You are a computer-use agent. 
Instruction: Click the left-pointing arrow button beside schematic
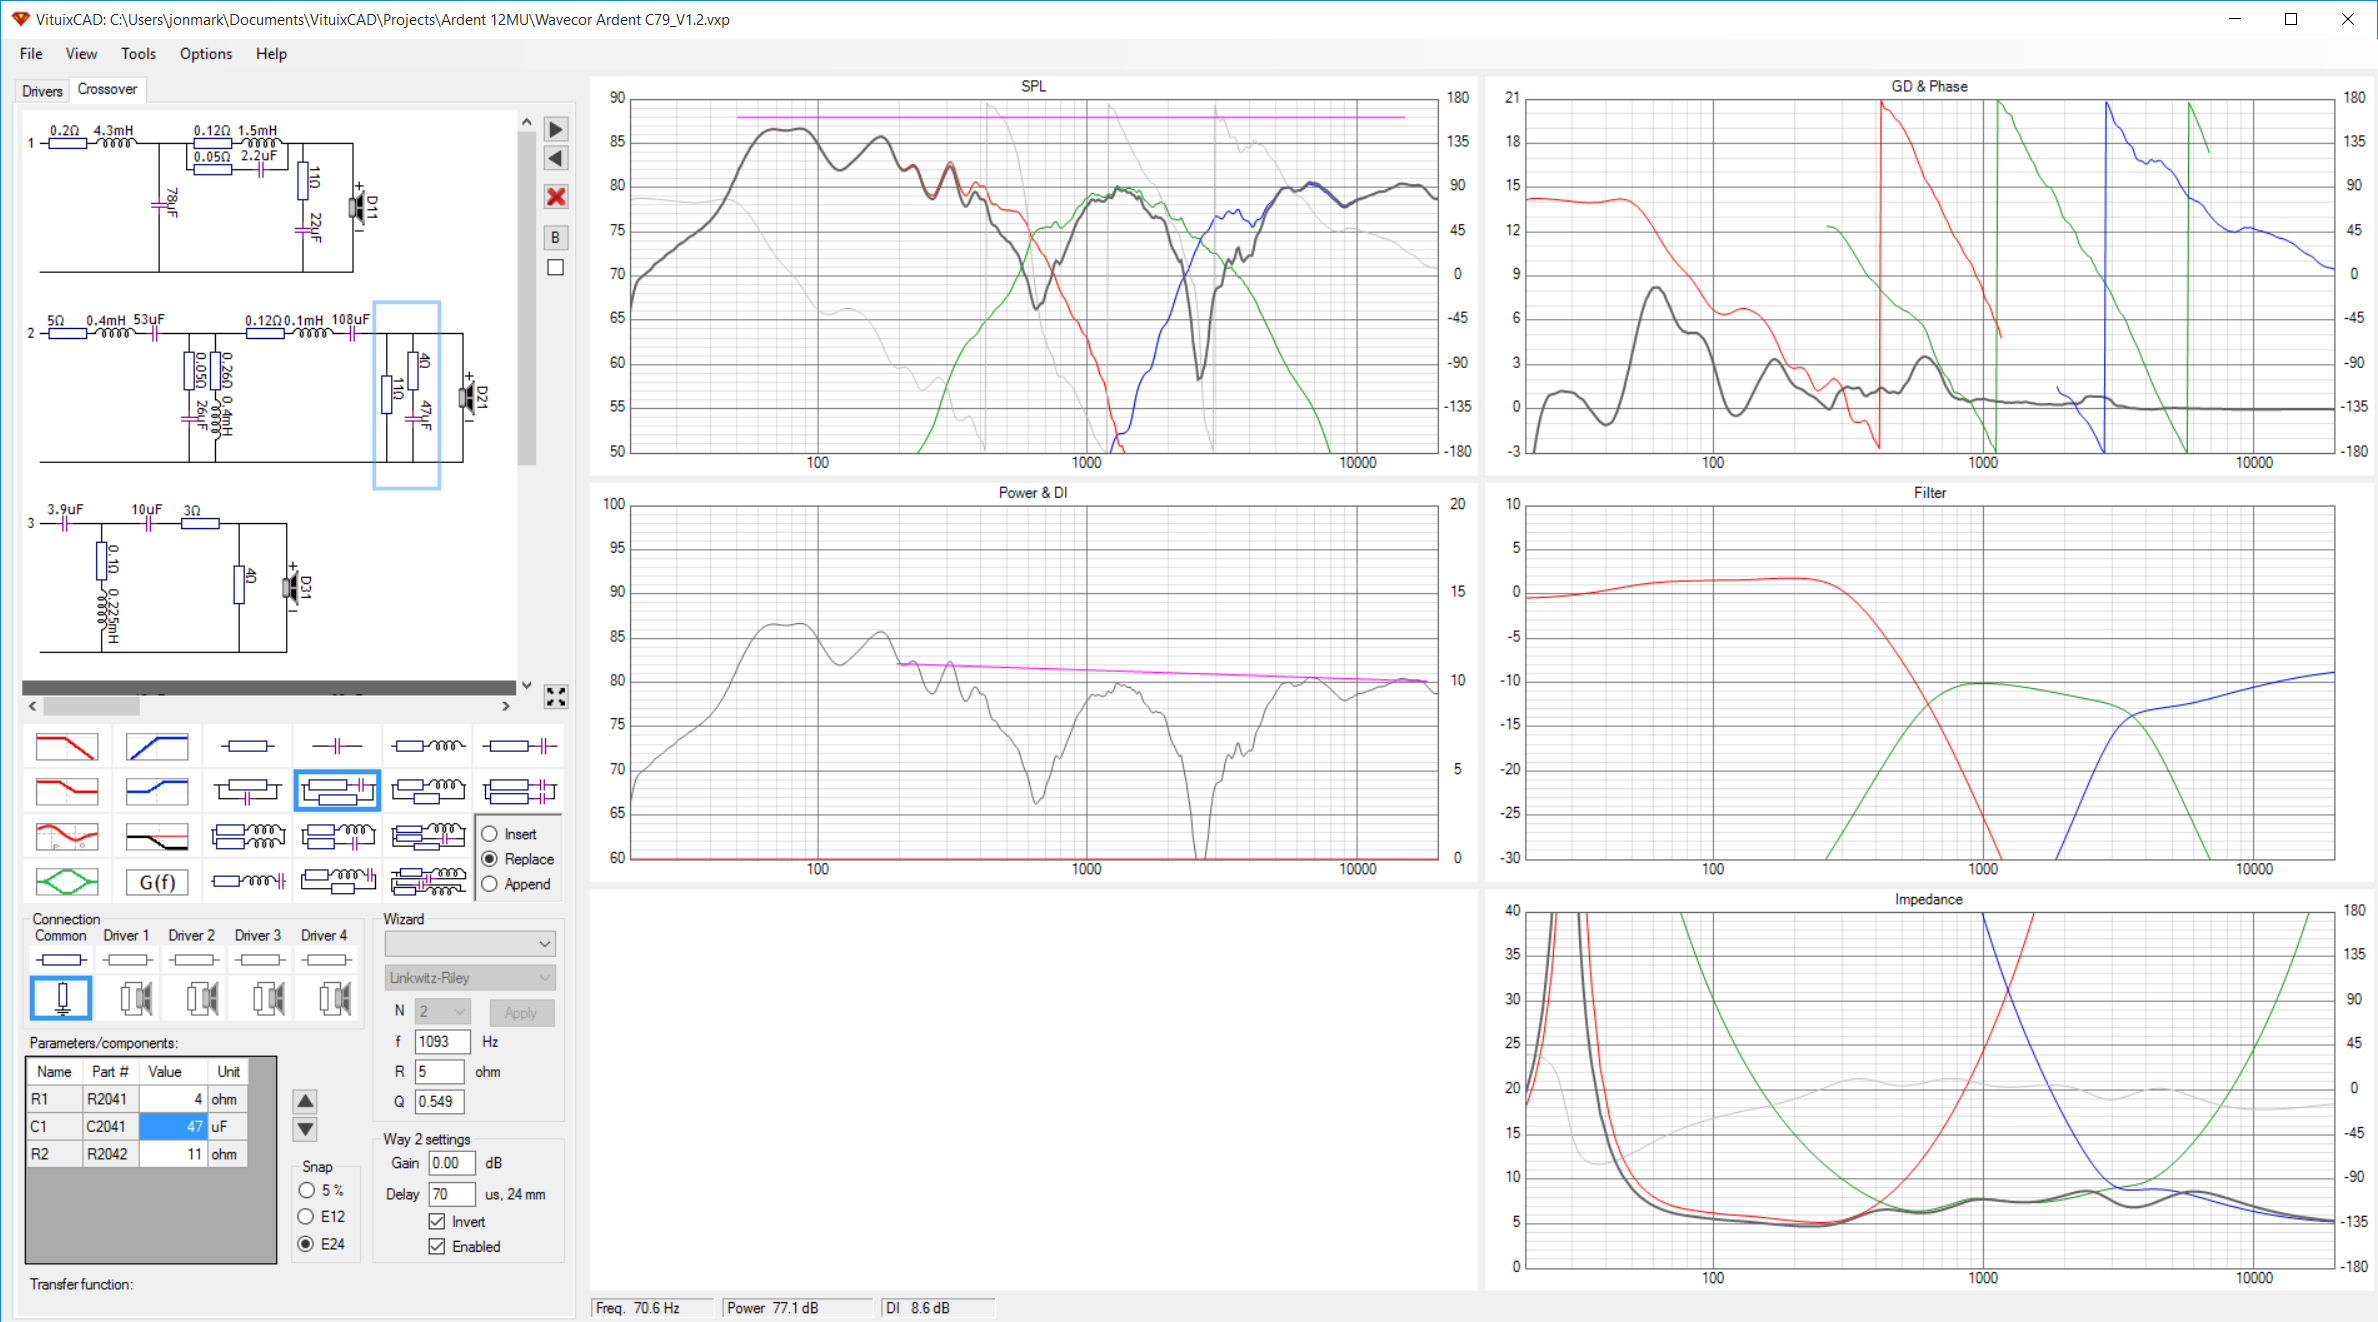(x=556, y=159)
